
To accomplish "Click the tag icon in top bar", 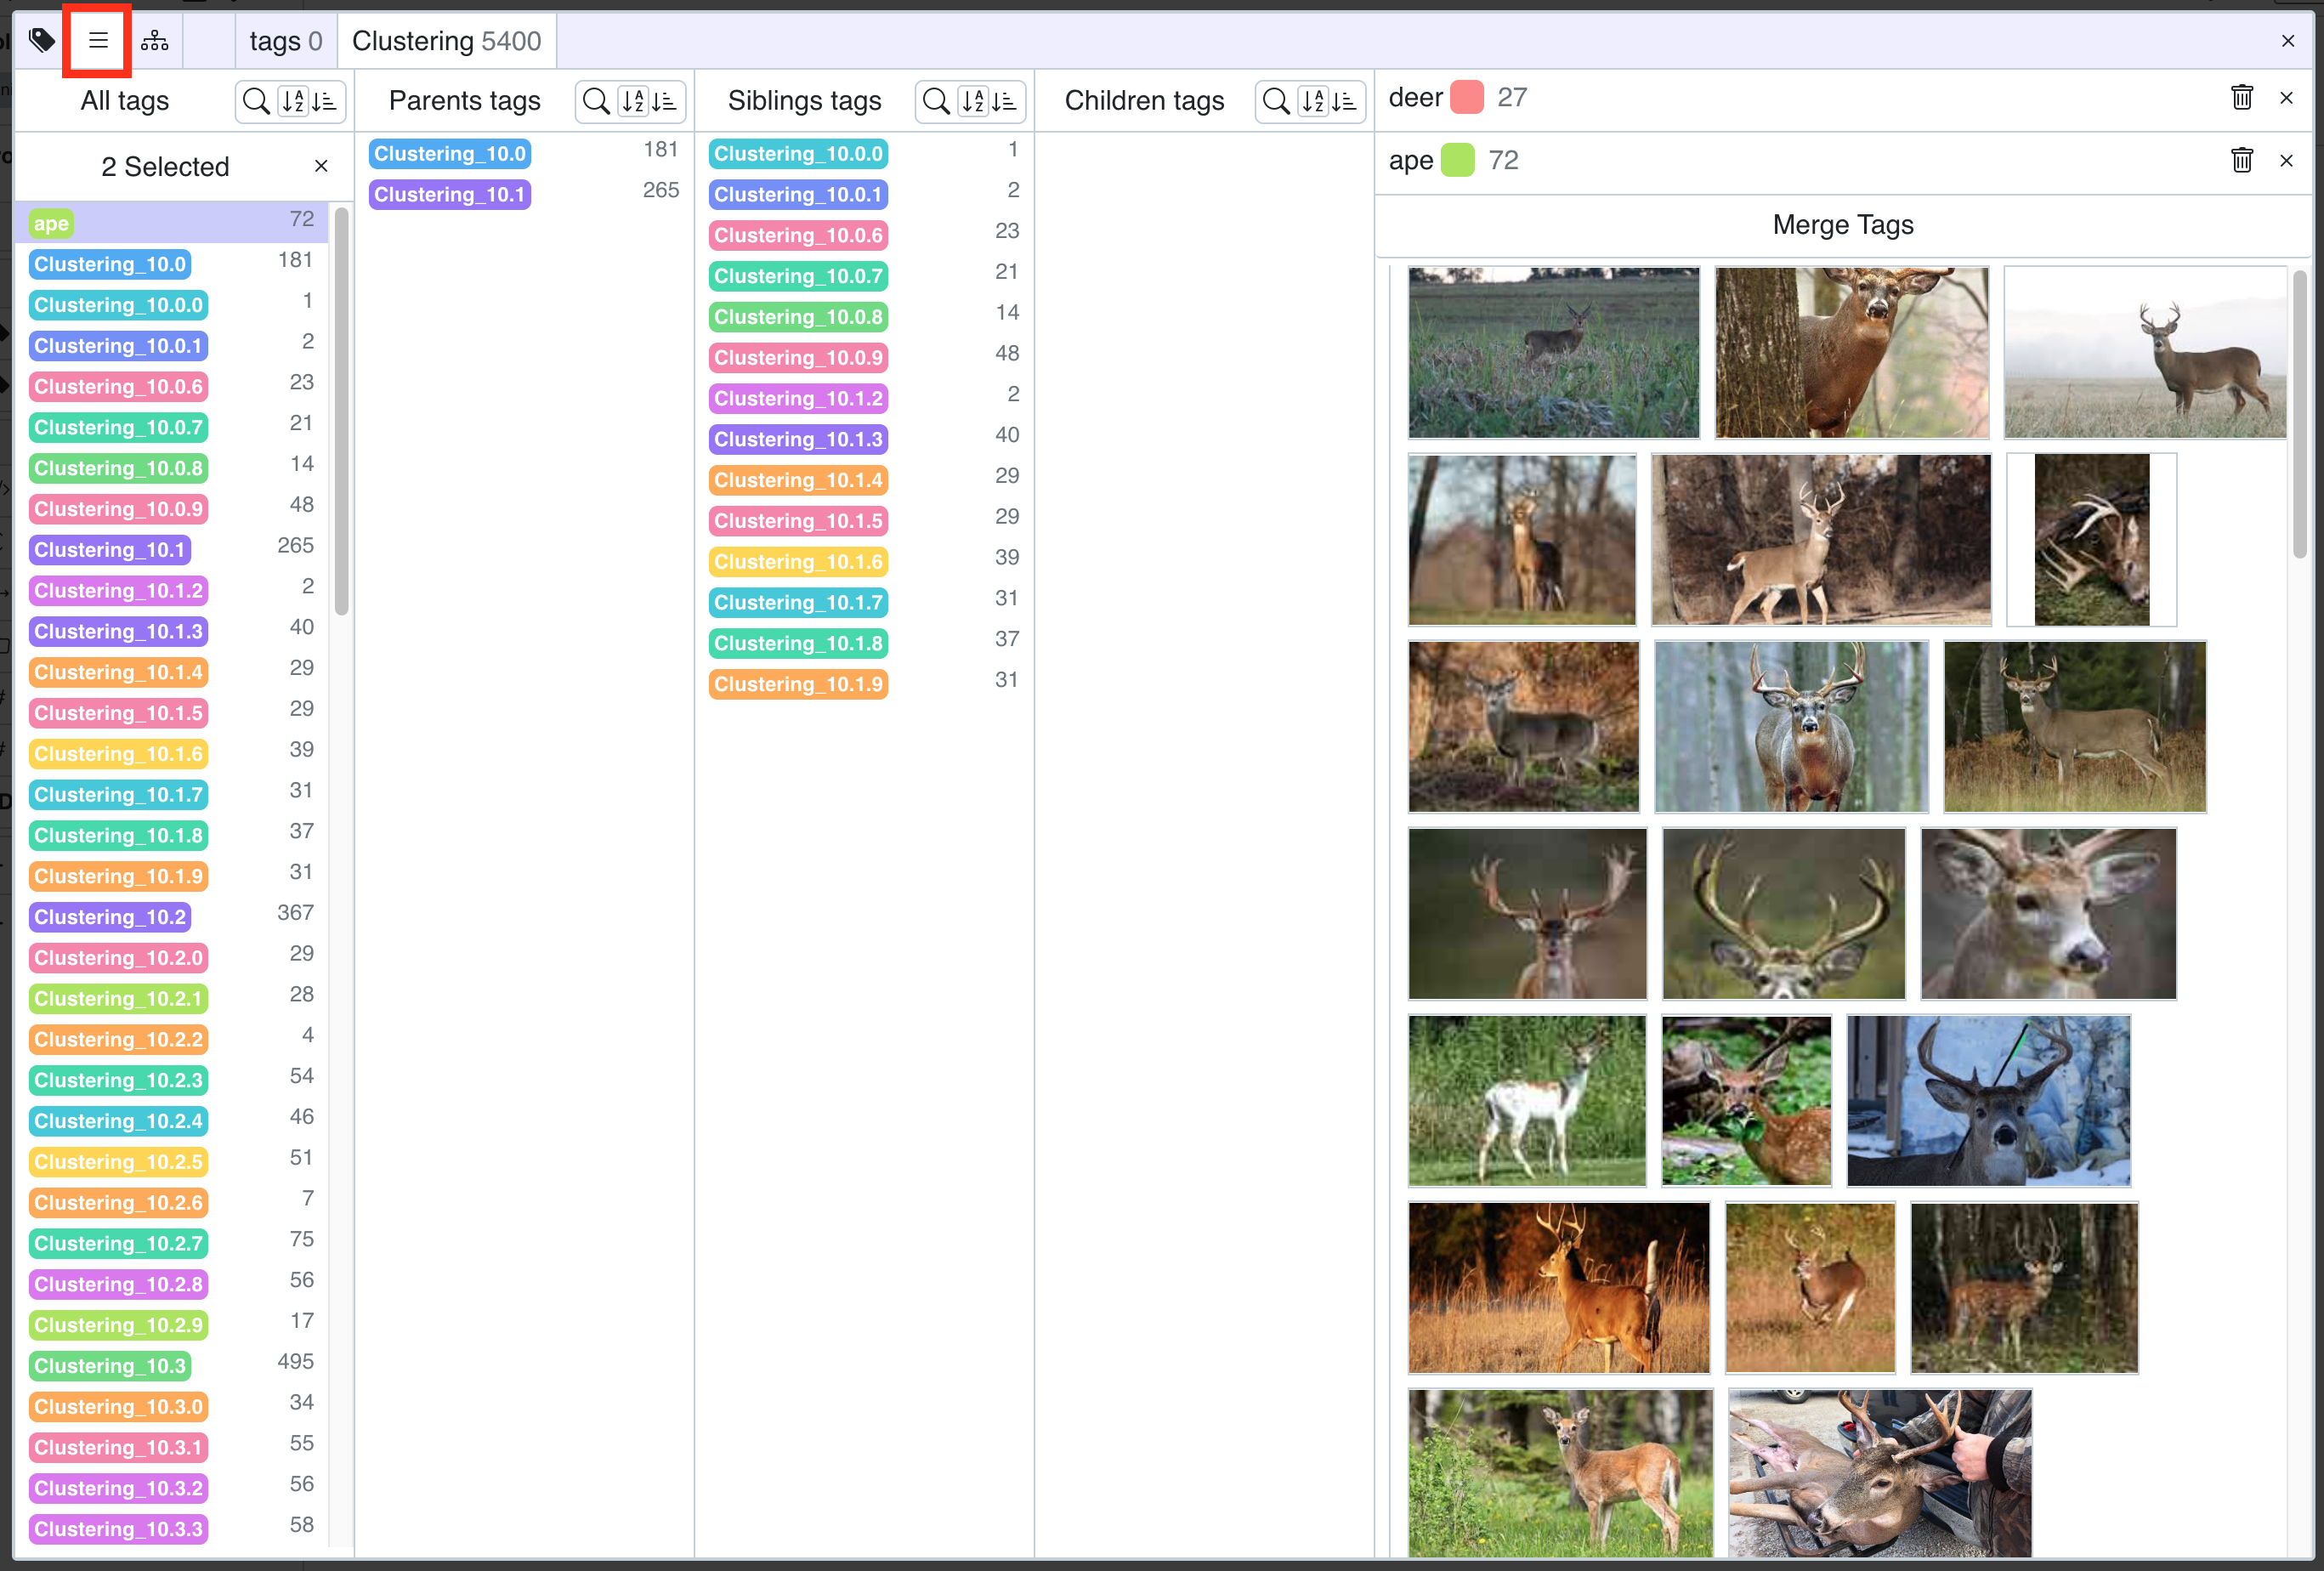I will (41, 41).
